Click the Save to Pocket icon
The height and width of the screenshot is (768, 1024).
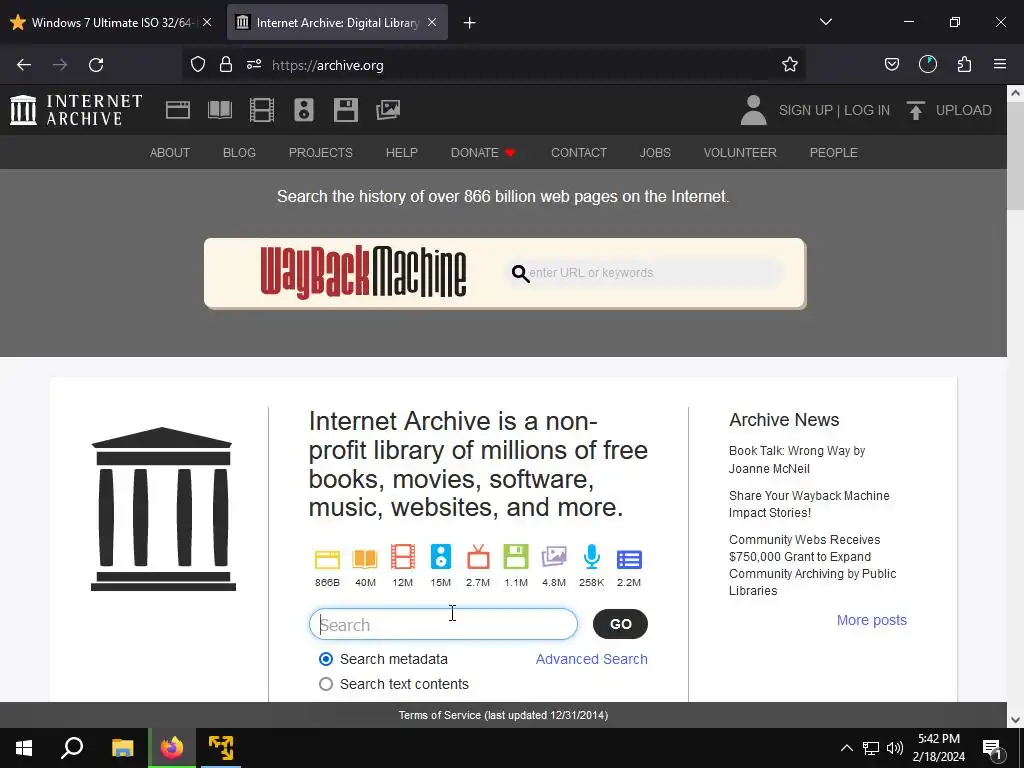(x=891, y=65)
